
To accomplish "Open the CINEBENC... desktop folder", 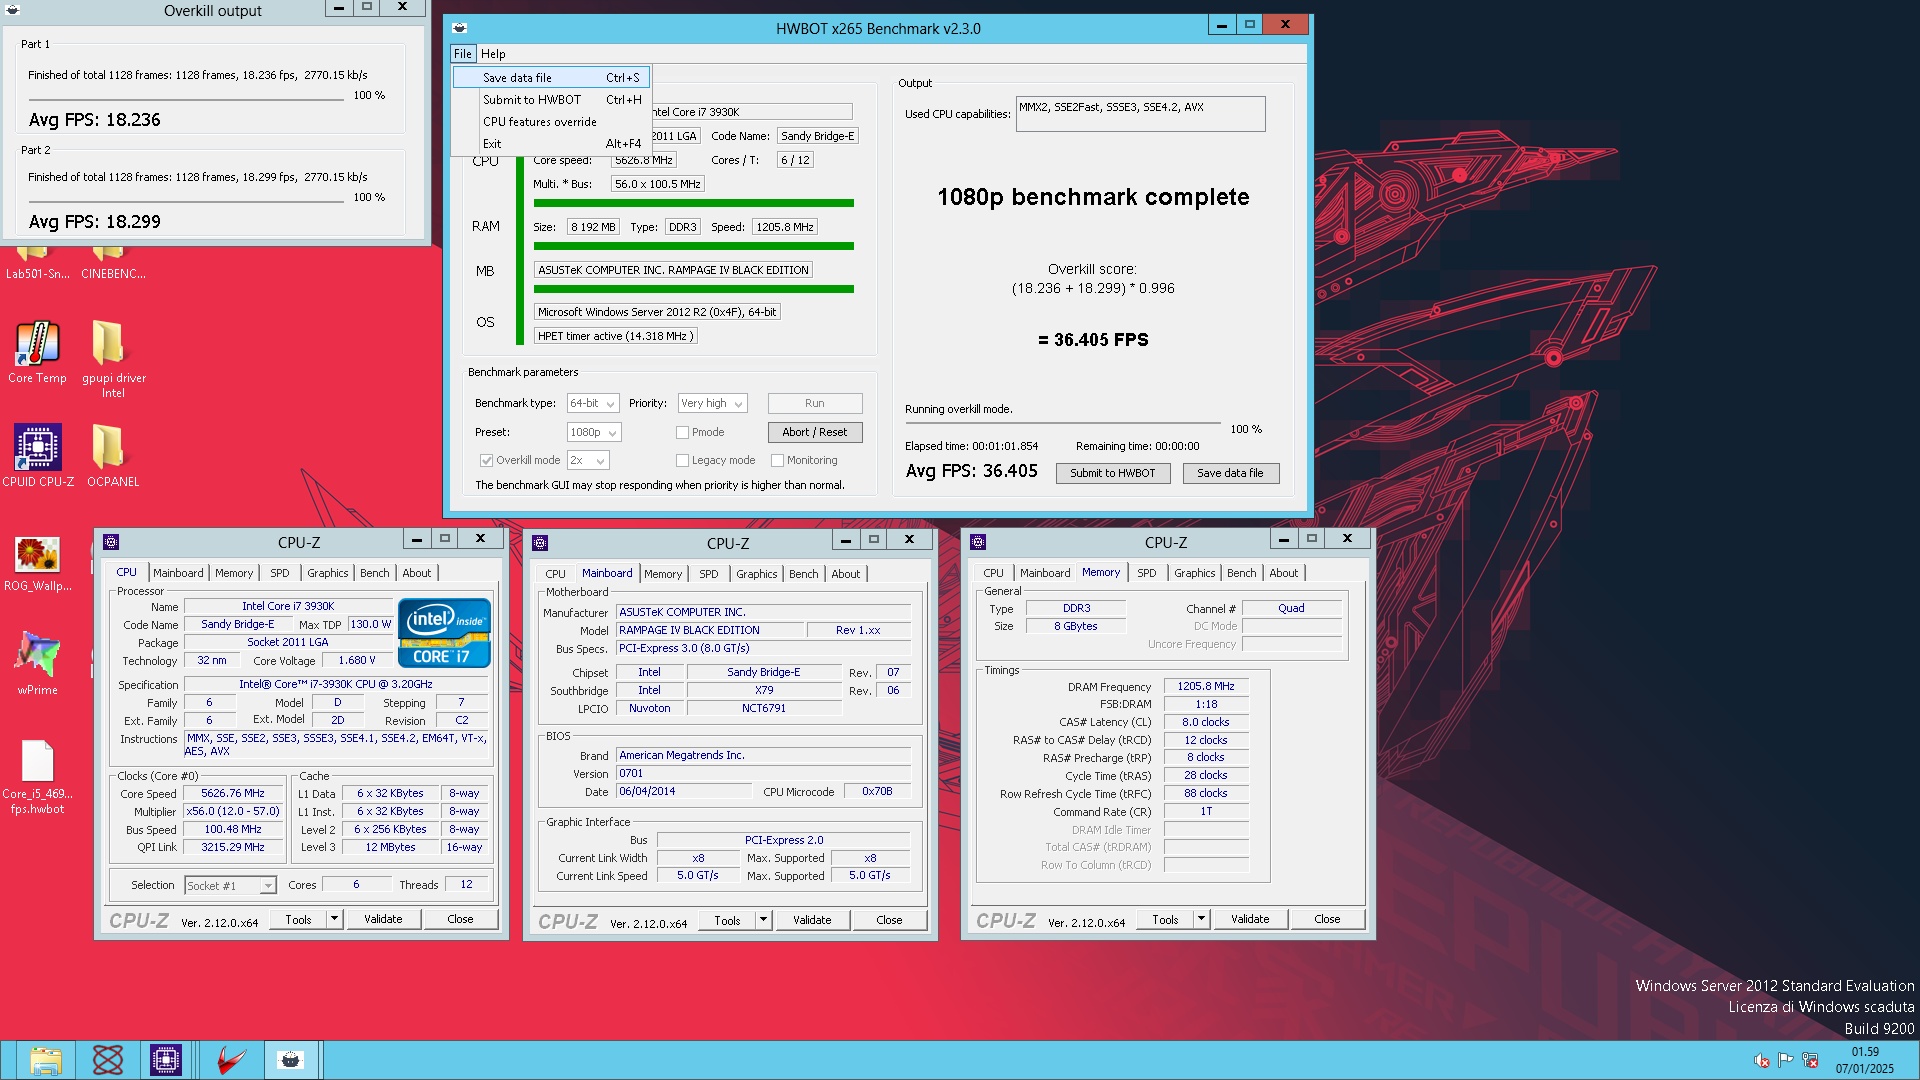I will [x=113, y=264].
